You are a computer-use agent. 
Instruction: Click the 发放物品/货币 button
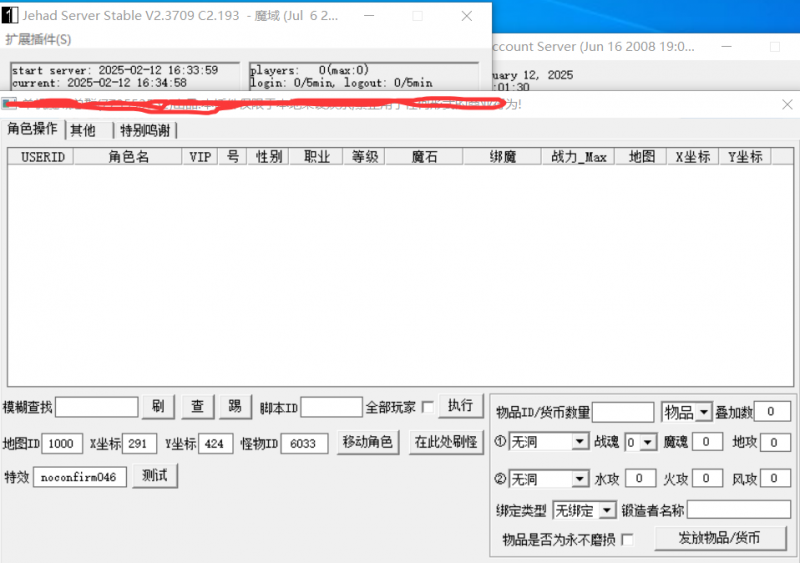point(720,538)
